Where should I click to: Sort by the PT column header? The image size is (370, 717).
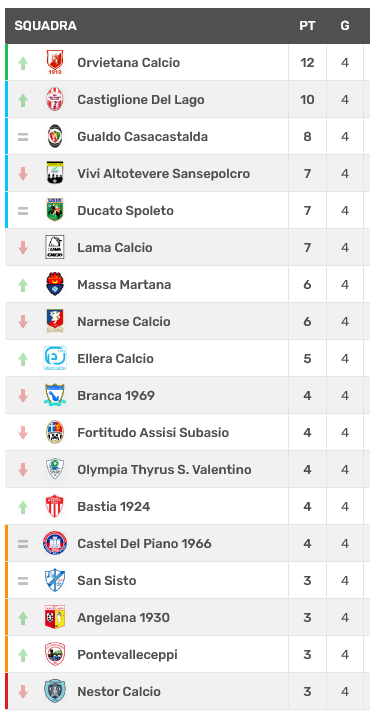[x=307, y=26]
